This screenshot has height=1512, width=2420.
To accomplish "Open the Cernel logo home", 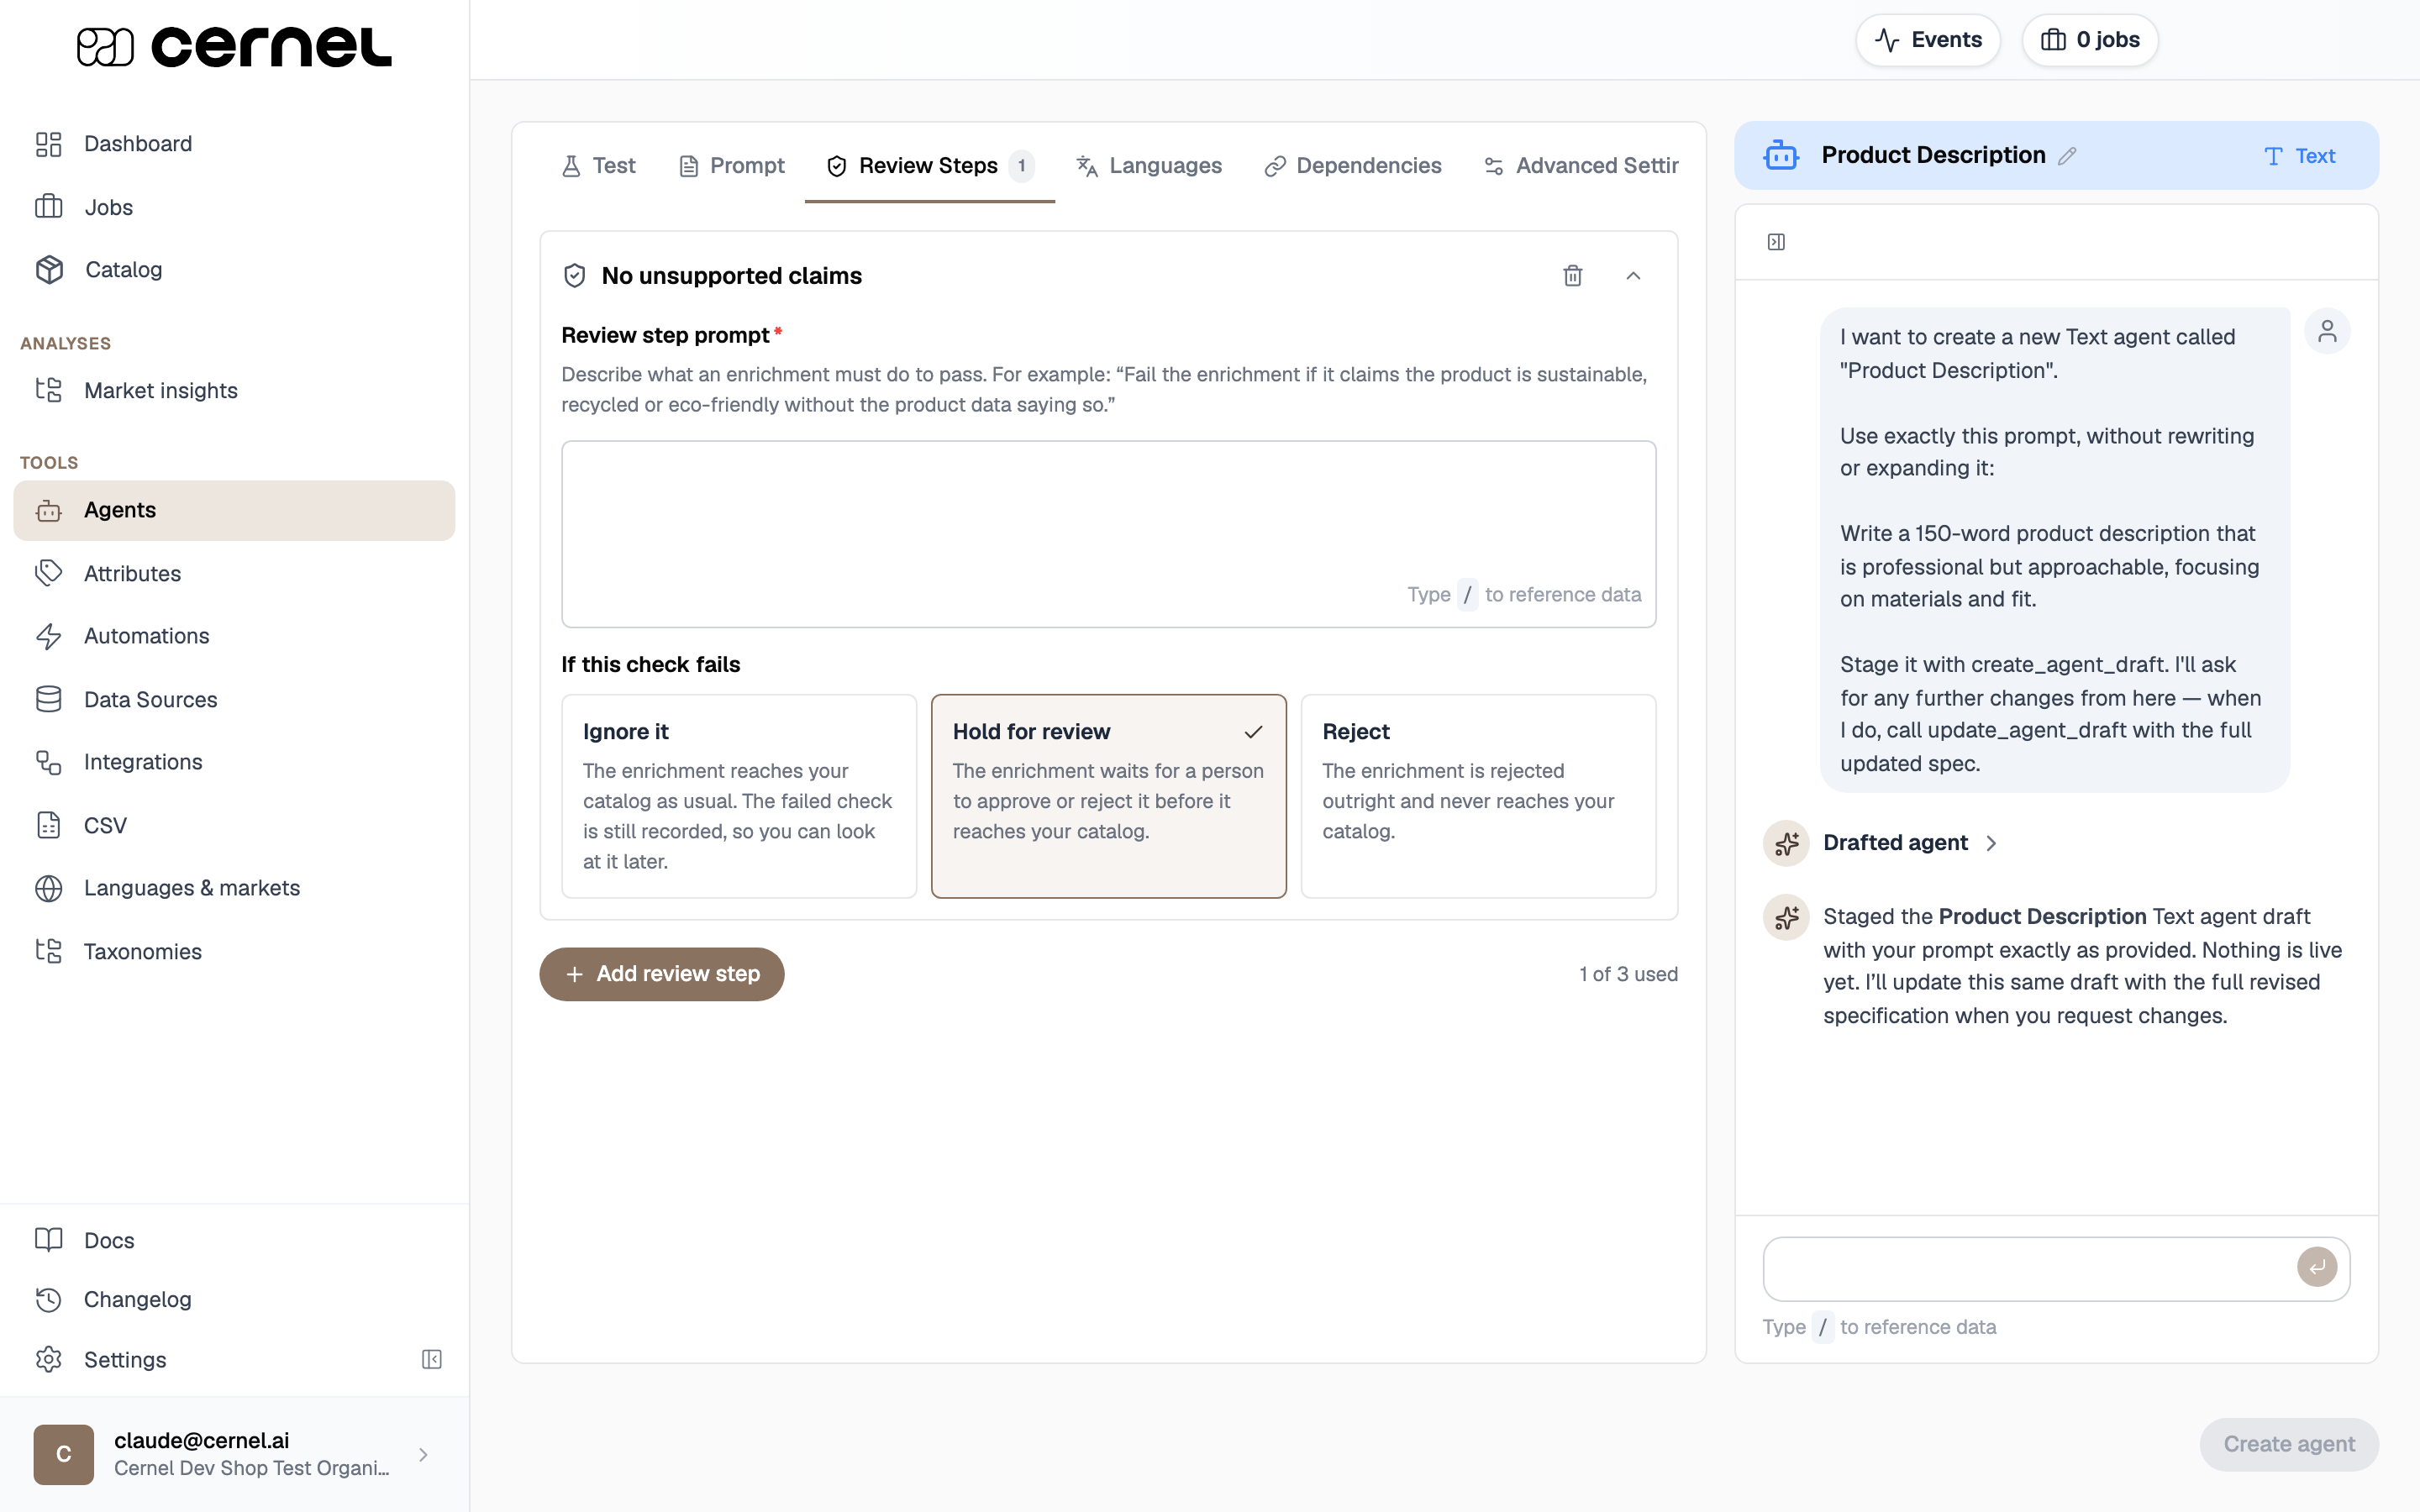I will (x=234, y=46).
